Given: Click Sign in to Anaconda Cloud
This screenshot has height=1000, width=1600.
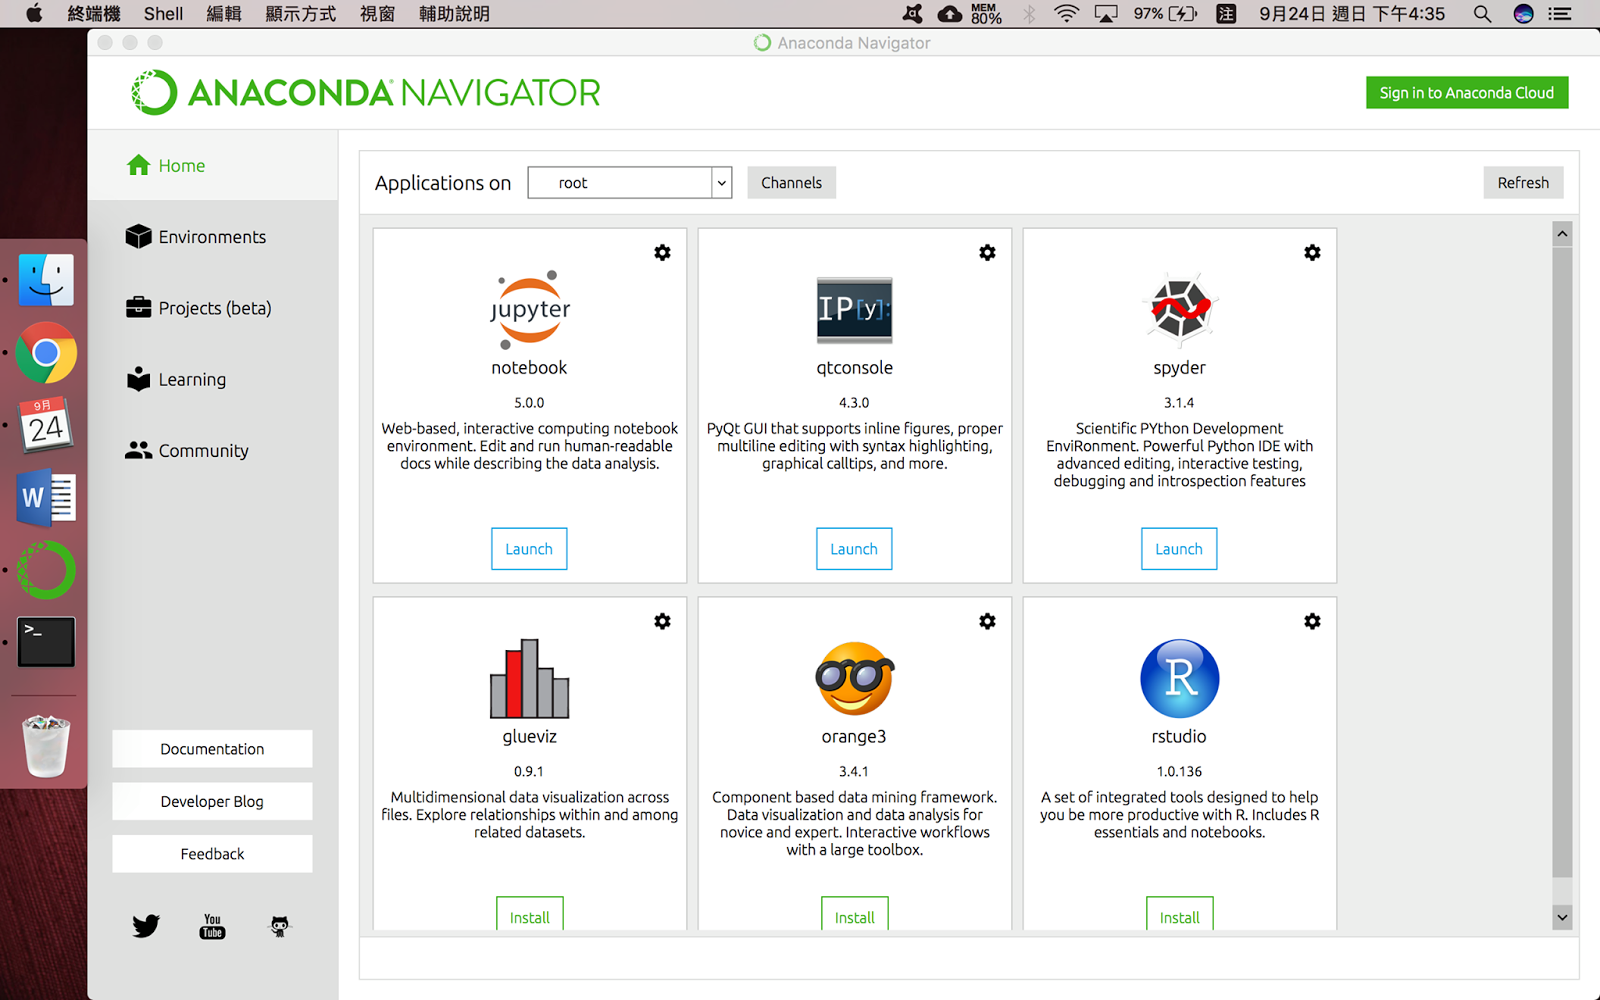Looking at the screenshot, I should (x=1467, y=93).
